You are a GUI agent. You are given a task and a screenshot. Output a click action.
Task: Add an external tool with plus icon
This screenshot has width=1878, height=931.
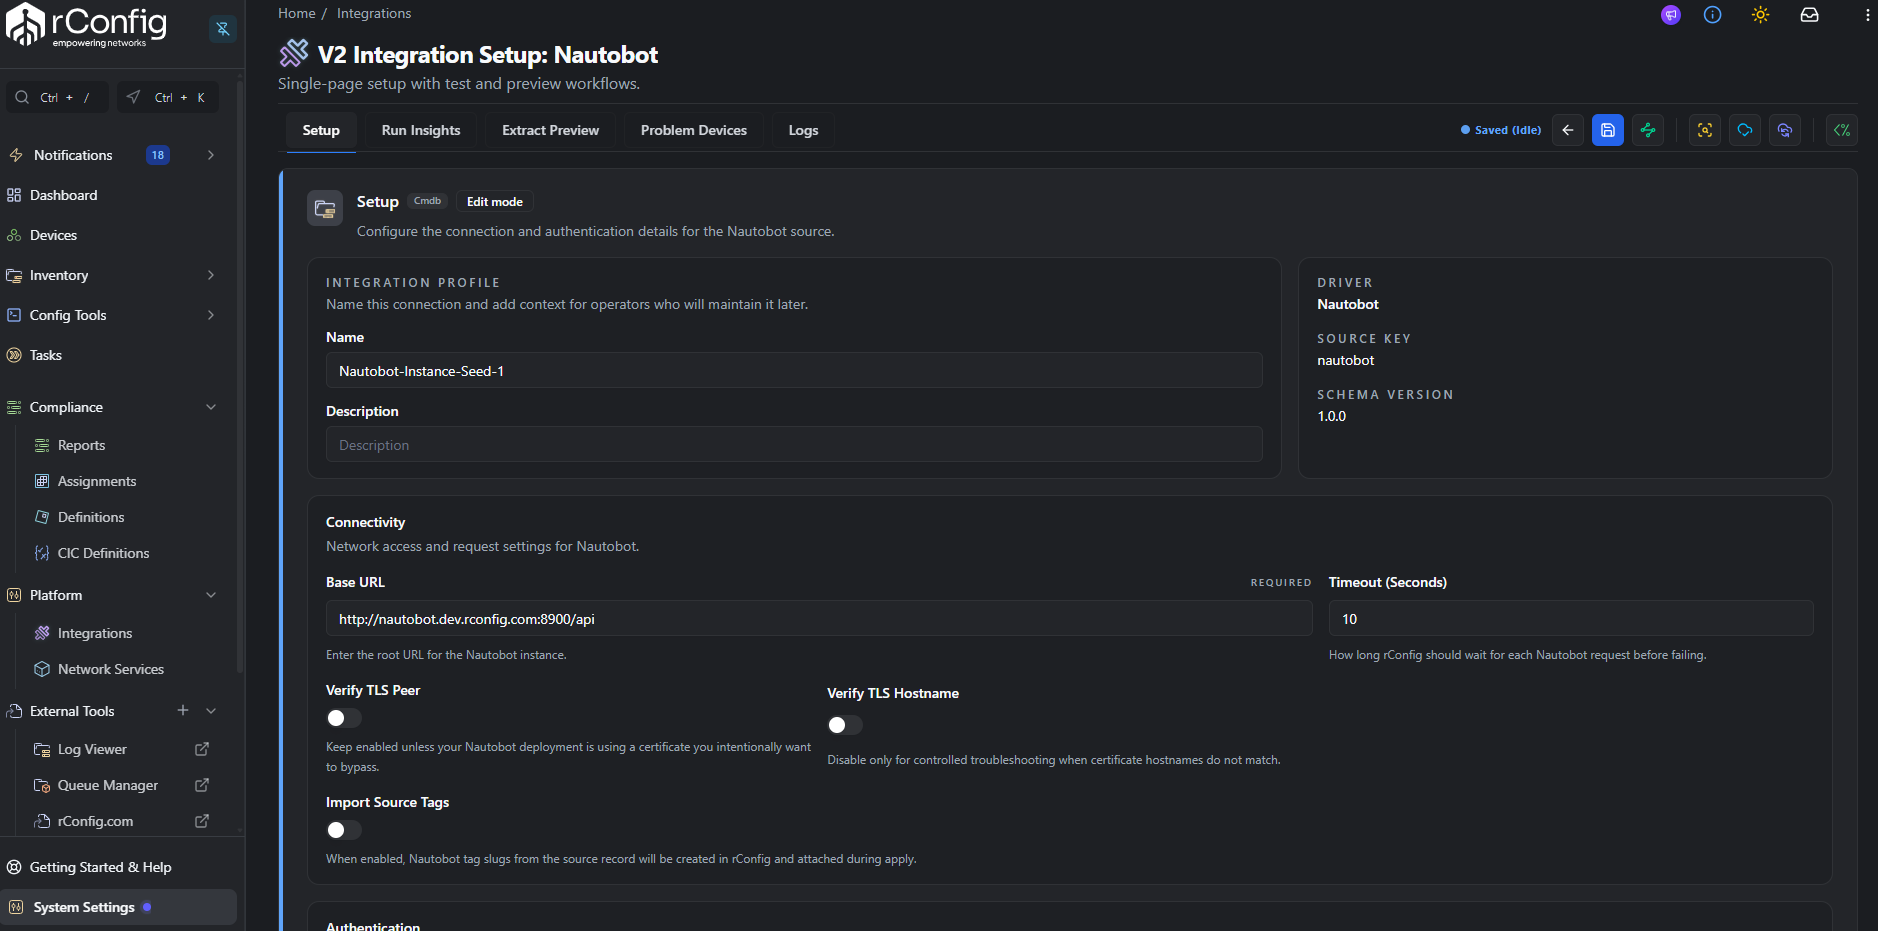click(x=183, y=710)
